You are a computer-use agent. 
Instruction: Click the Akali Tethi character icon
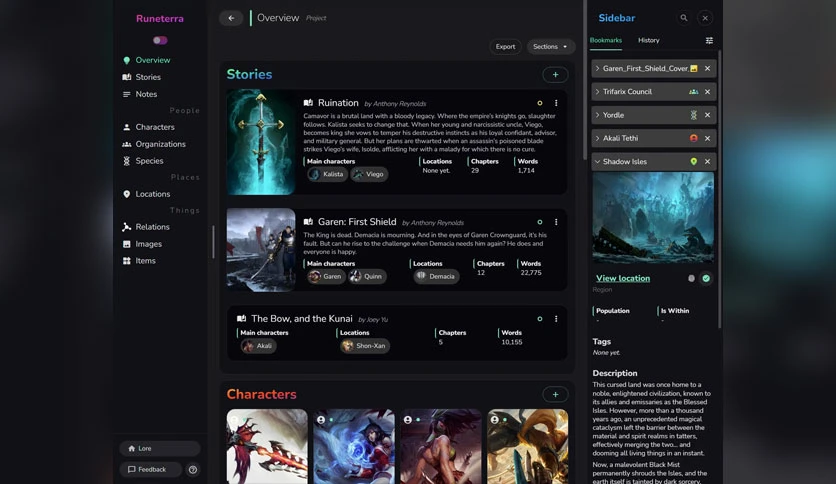pyautogui.click(x=693, y=138)
